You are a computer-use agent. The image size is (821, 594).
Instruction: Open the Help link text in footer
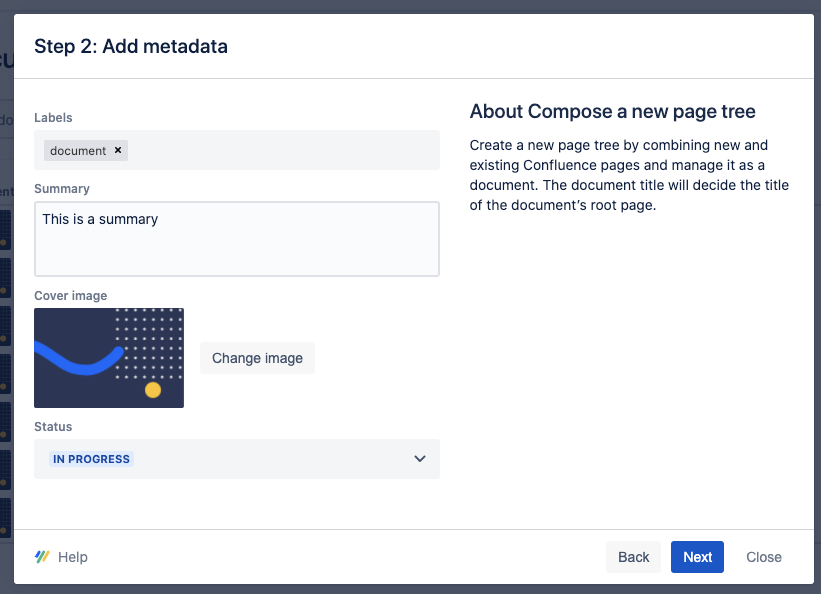point(73,557)
